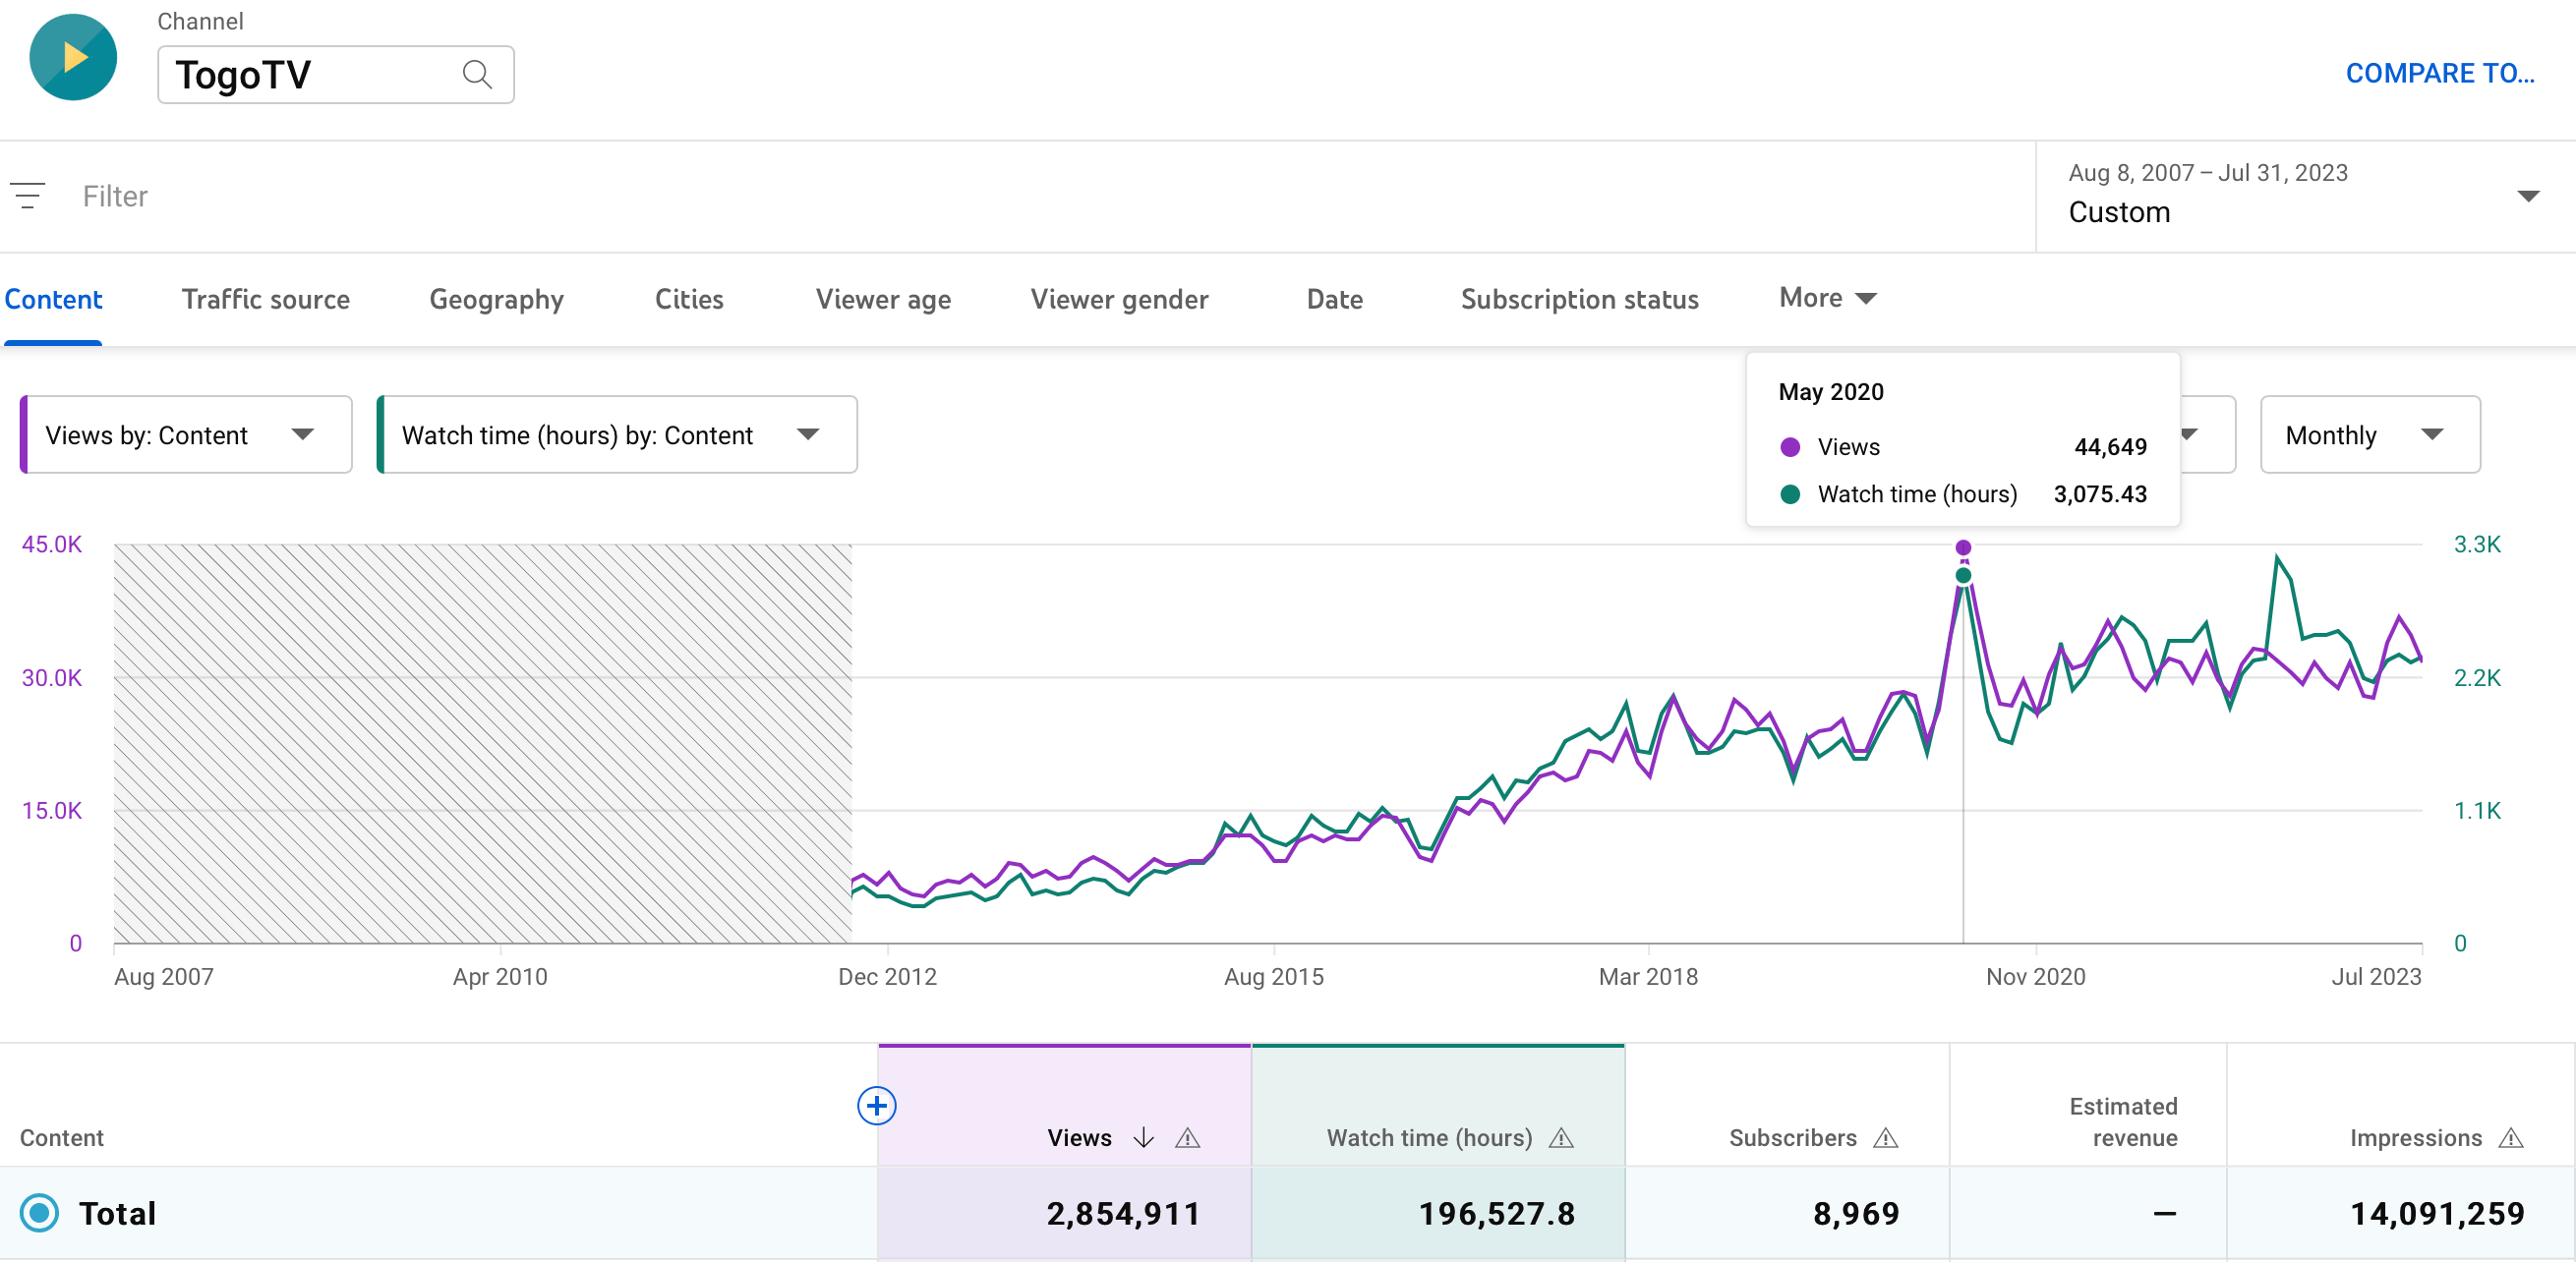Expand the Monthly granularity dropdown
2576x1262 pixels.
[2369, 435]
